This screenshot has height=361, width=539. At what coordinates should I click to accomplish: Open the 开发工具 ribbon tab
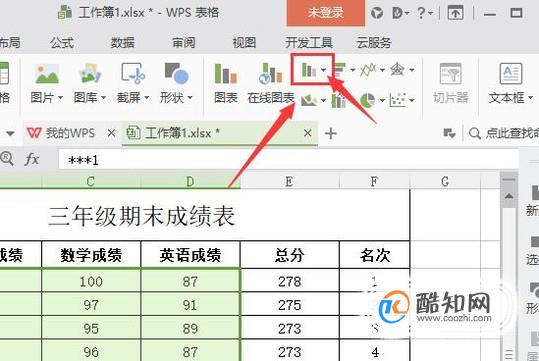point(309,43)
